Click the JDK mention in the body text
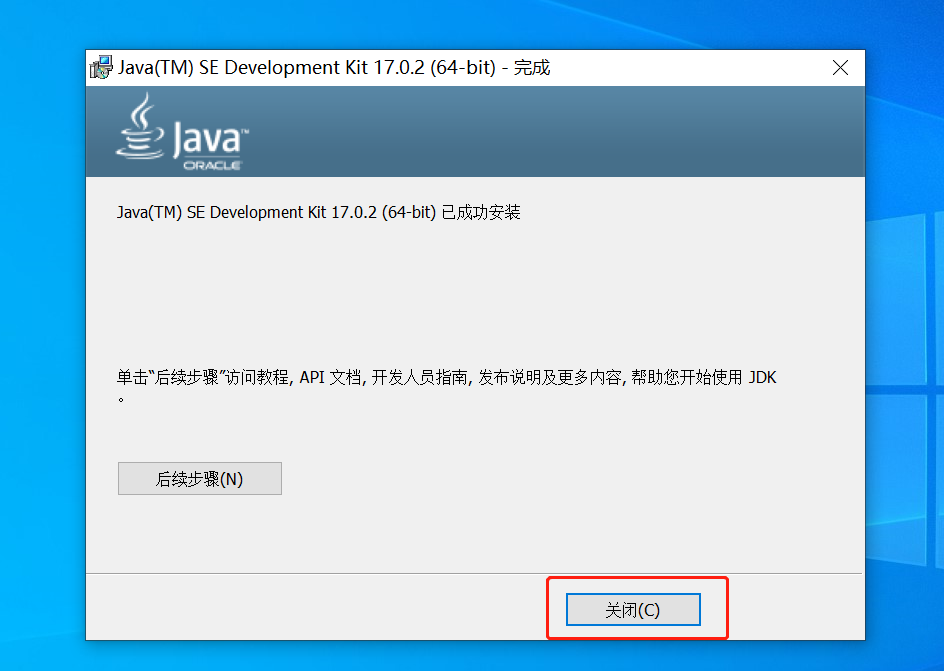The height and width of the screenshot is (671, 944). [764, 377]
